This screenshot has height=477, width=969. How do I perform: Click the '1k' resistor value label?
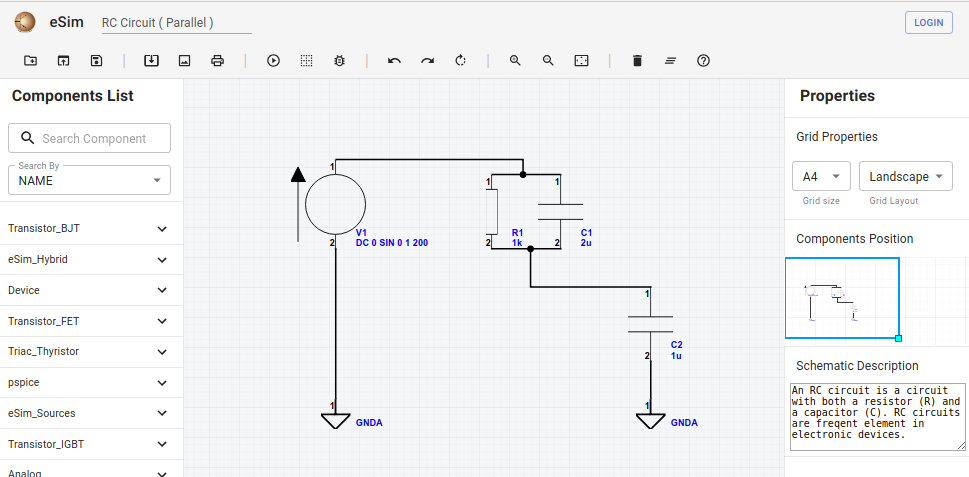pos(517,243)
